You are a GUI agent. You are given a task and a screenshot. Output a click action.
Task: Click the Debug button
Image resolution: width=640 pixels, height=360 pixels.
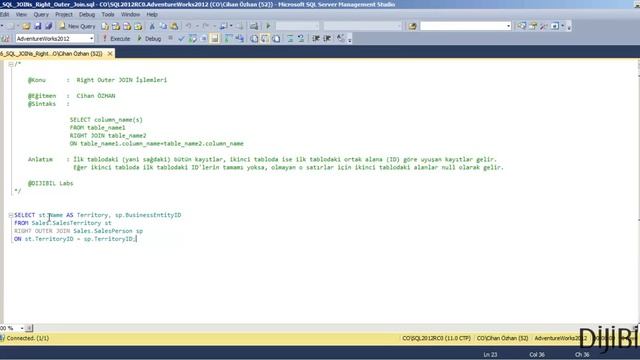tap(149, 39)
